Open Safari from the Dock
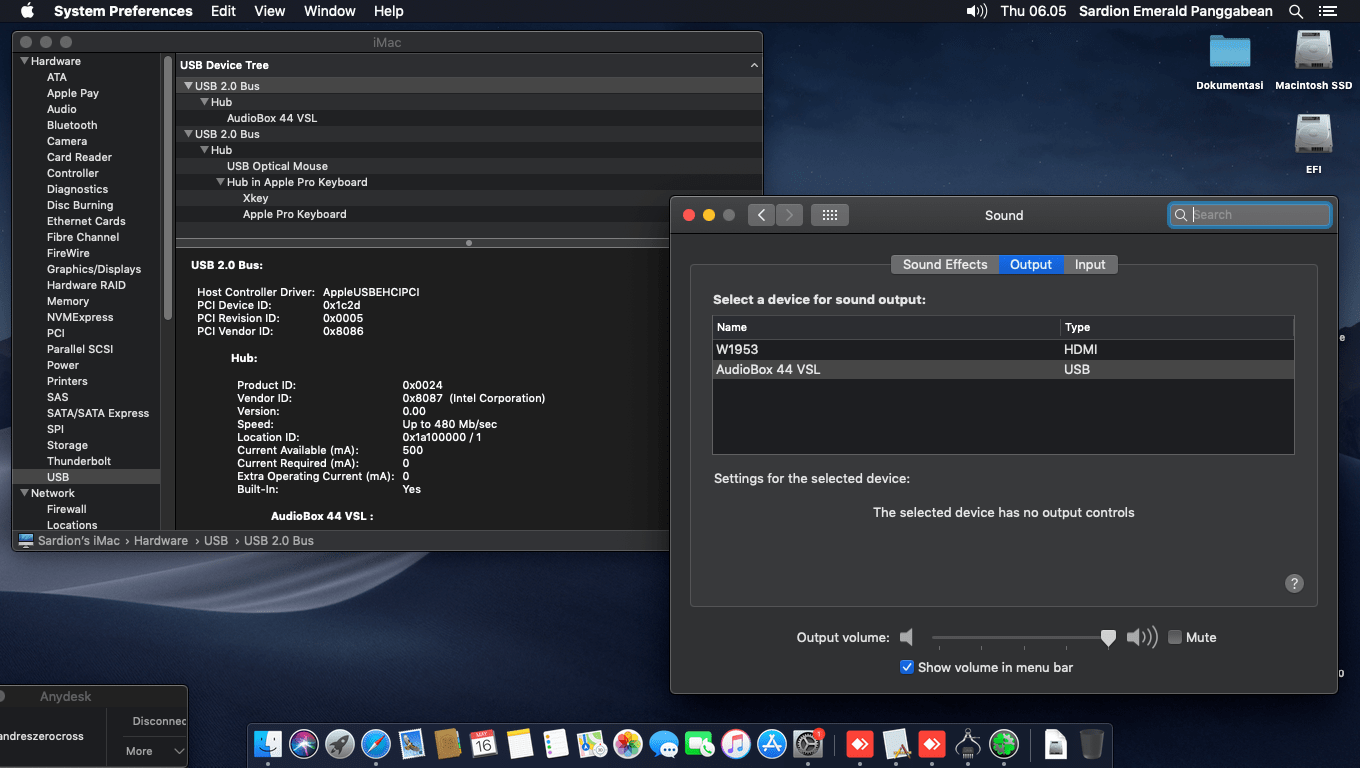 (376, 744)
